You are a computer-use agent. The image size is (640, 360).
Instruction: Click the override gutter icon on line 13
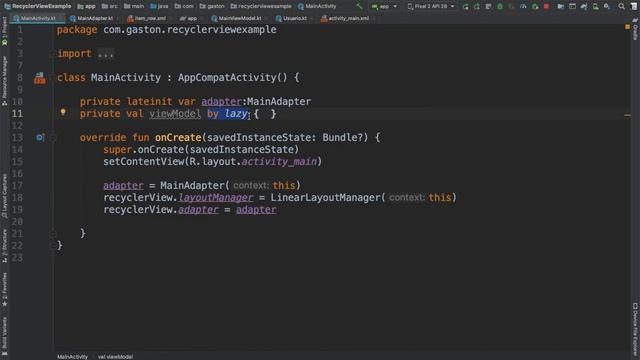click(40, 138)
